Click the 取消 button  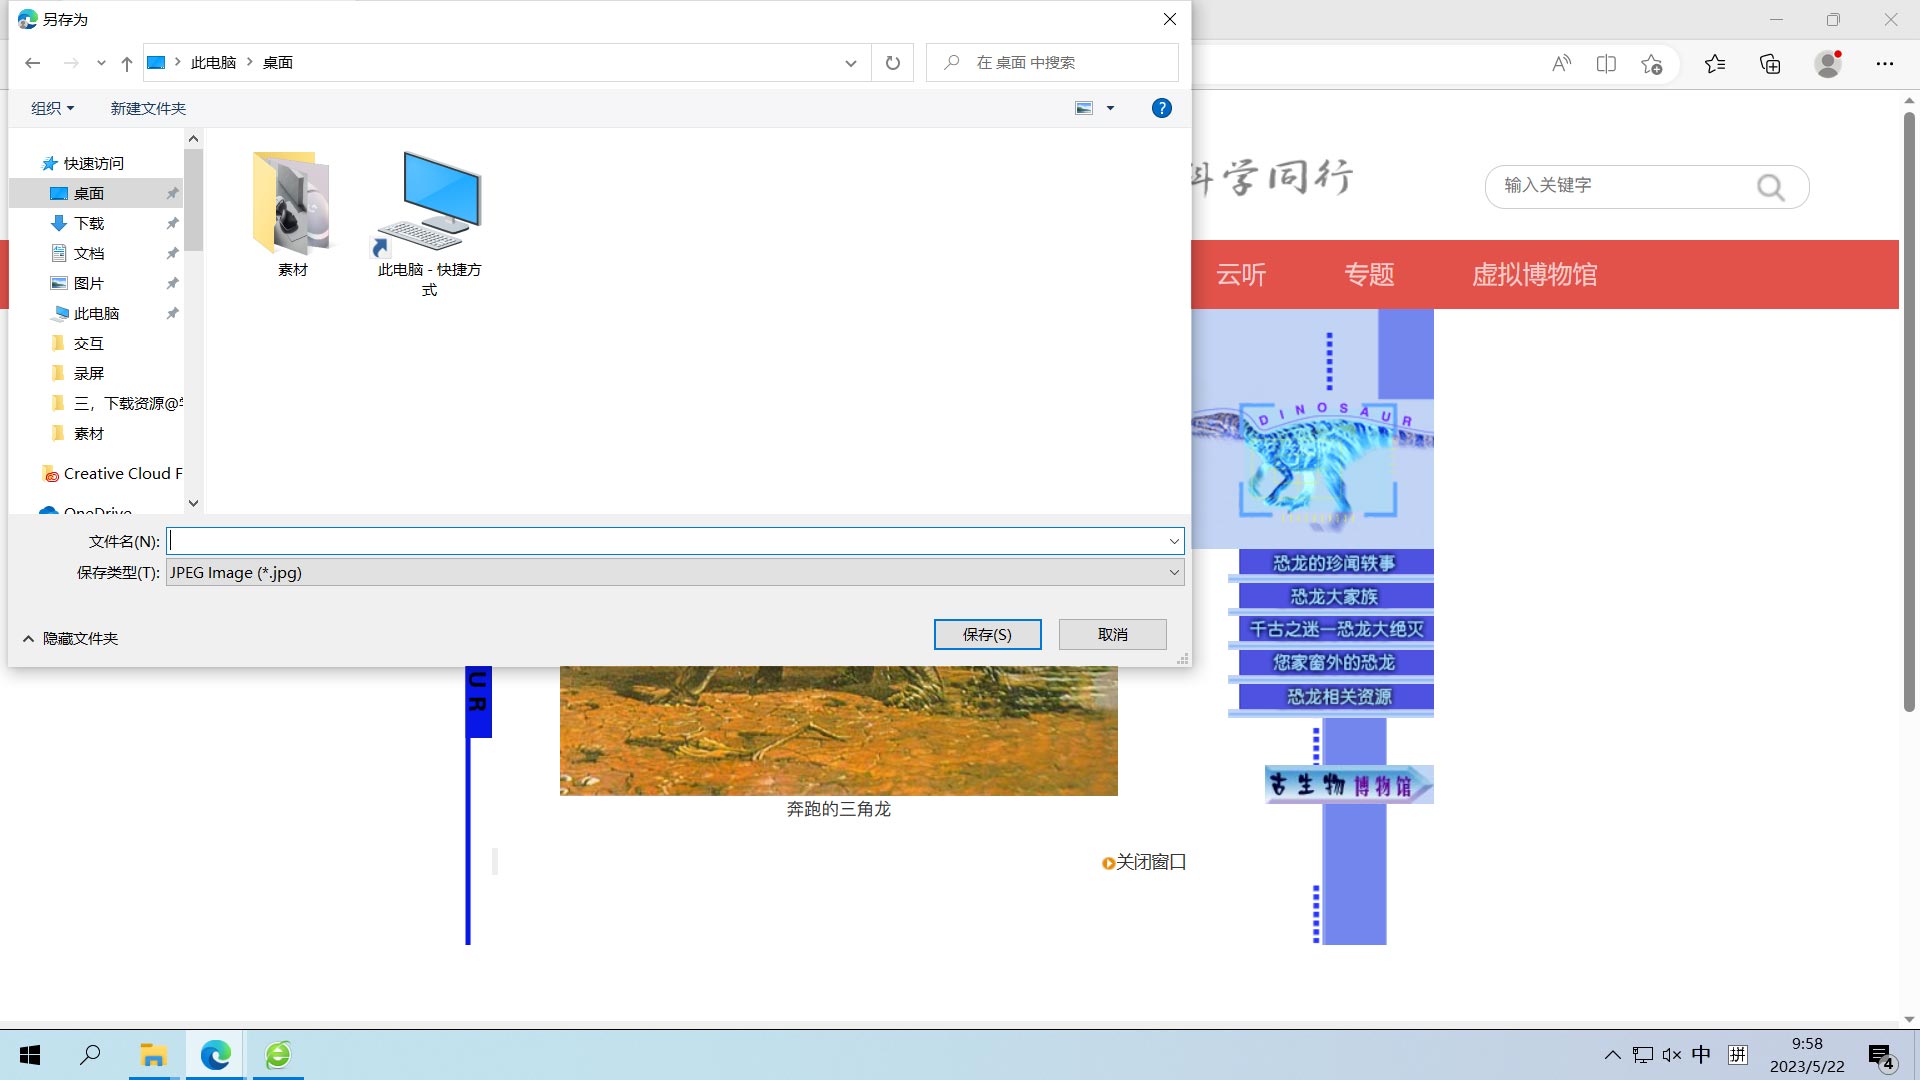(x=1112, y=634)
